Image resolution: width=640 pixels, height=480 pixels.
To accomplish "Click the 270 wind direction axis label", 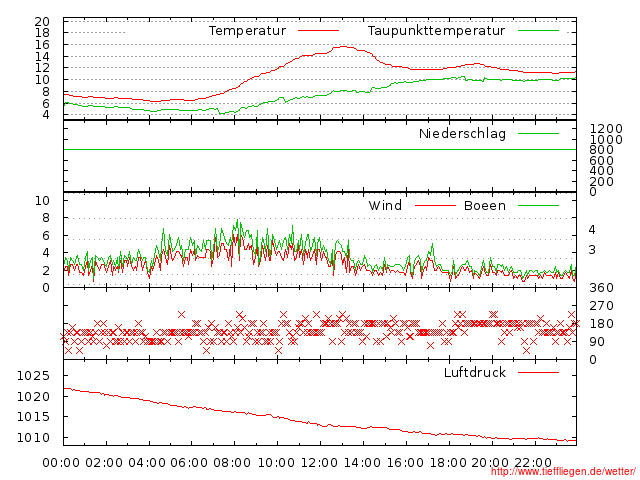I will click(x=601, y=306).
